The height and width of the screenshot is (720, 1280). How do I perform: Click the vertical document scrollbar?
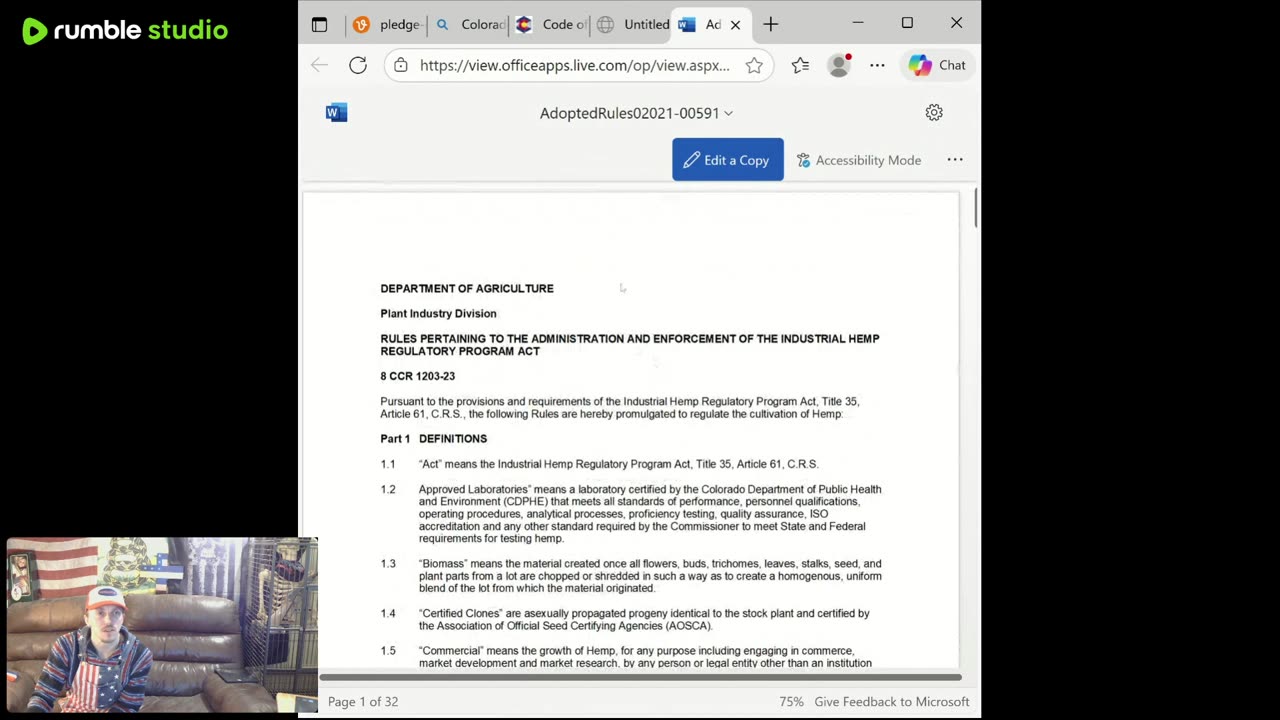tap(975, 208)
